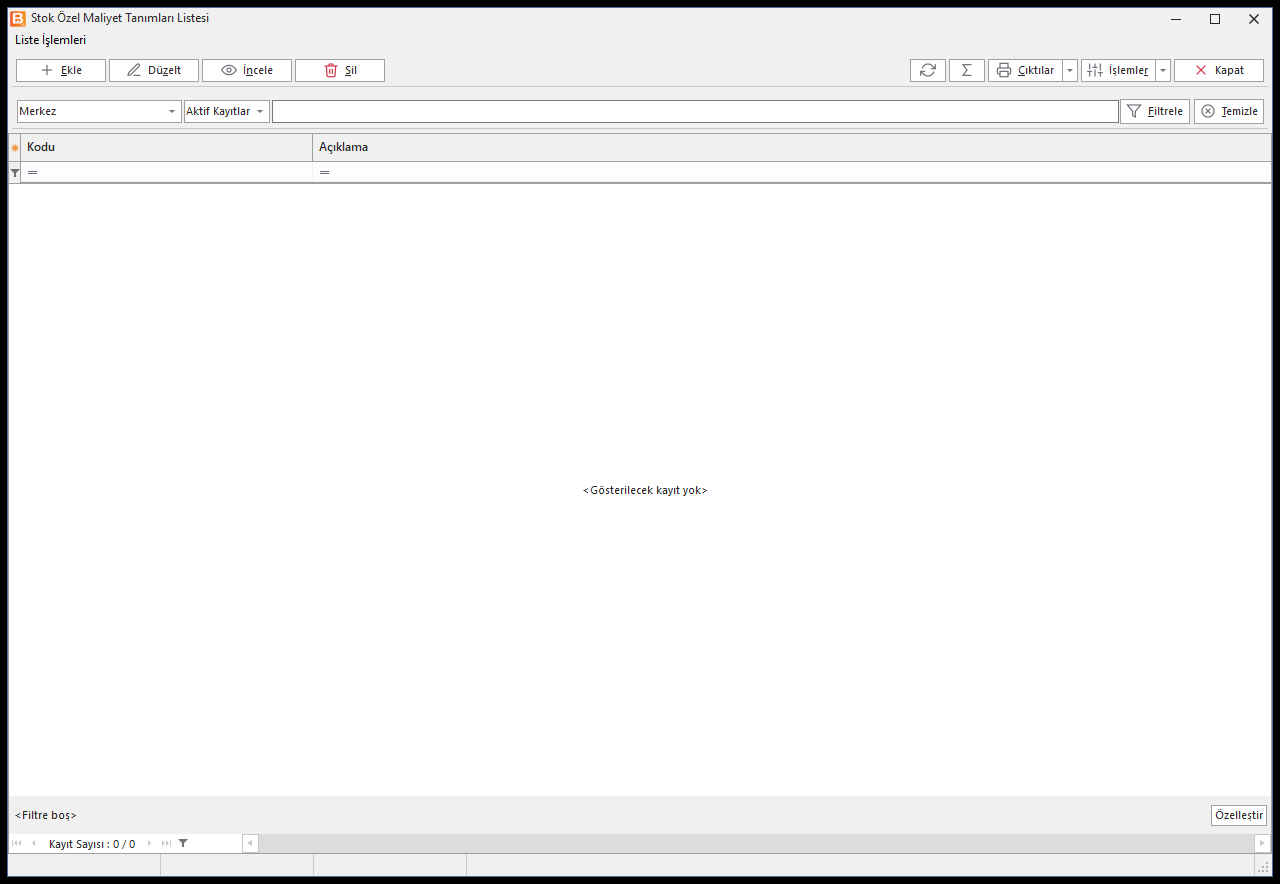The width and height of the screenshot is (1280, 884).
Task: Click the Filtrele button
Action: pos(1155,111)
